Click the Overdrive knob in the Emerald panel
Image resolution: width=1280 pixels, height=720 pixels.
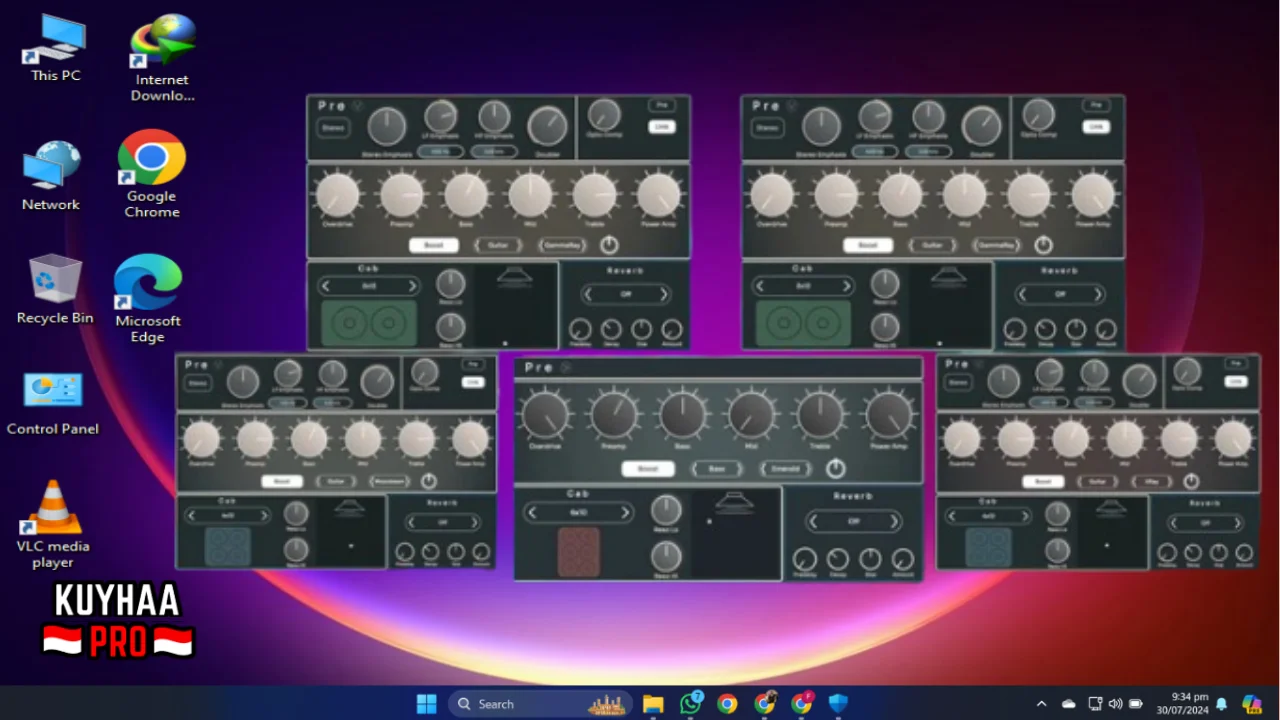(546, 415)
